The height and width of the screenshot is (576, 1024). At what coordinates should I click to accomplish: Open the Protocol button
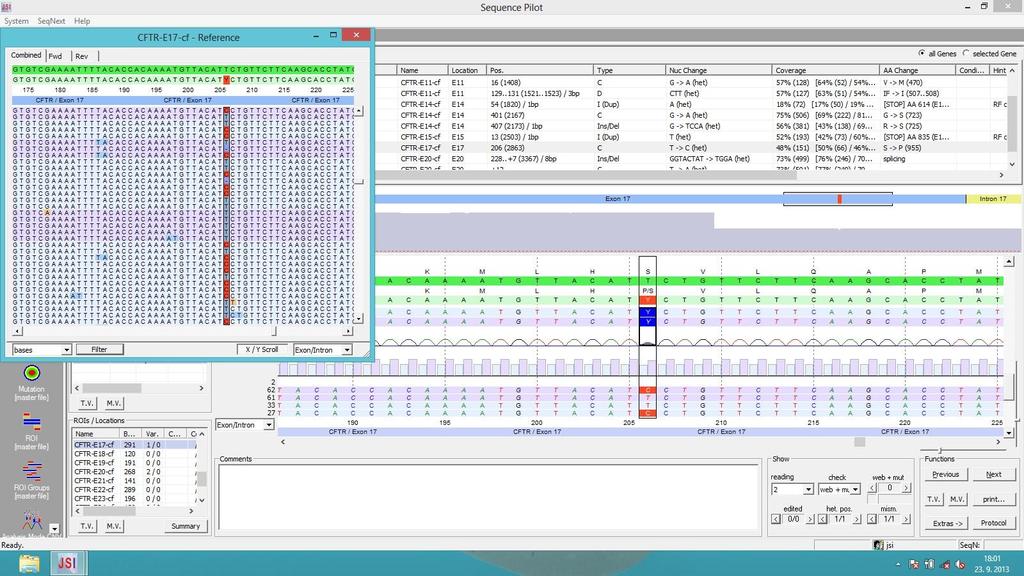993,523
